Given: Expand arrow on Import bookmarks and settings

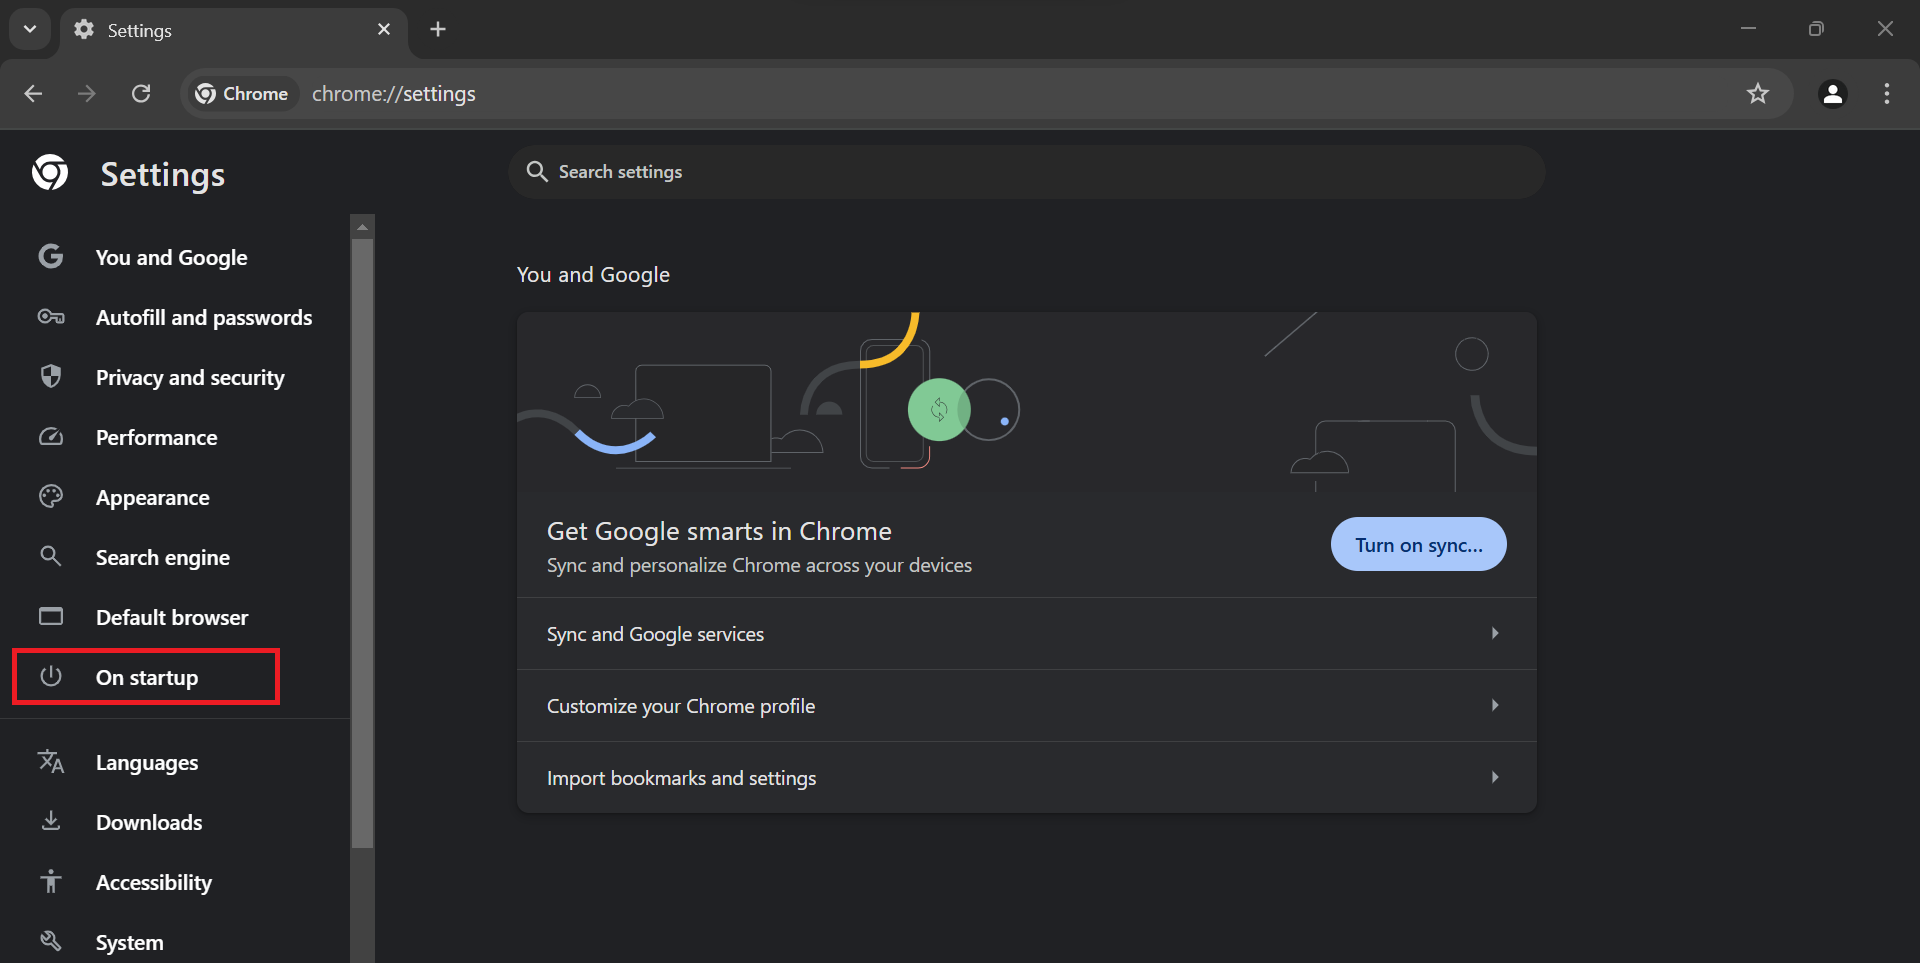Looking at the screenshot, I should [x=1495, y=777].
